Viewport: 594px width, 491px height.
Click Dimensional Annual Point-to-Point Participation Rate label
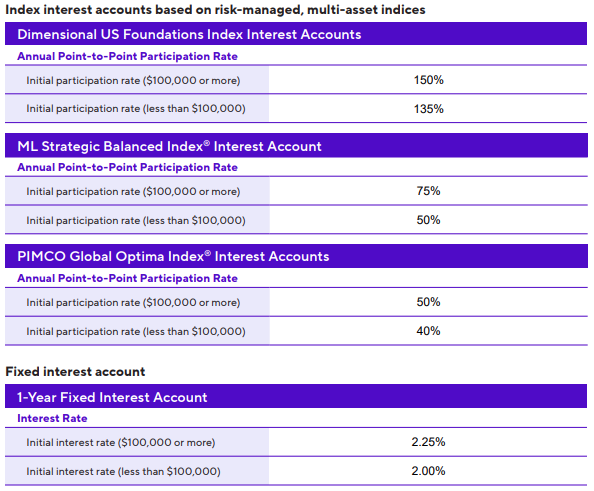(127, 56)
